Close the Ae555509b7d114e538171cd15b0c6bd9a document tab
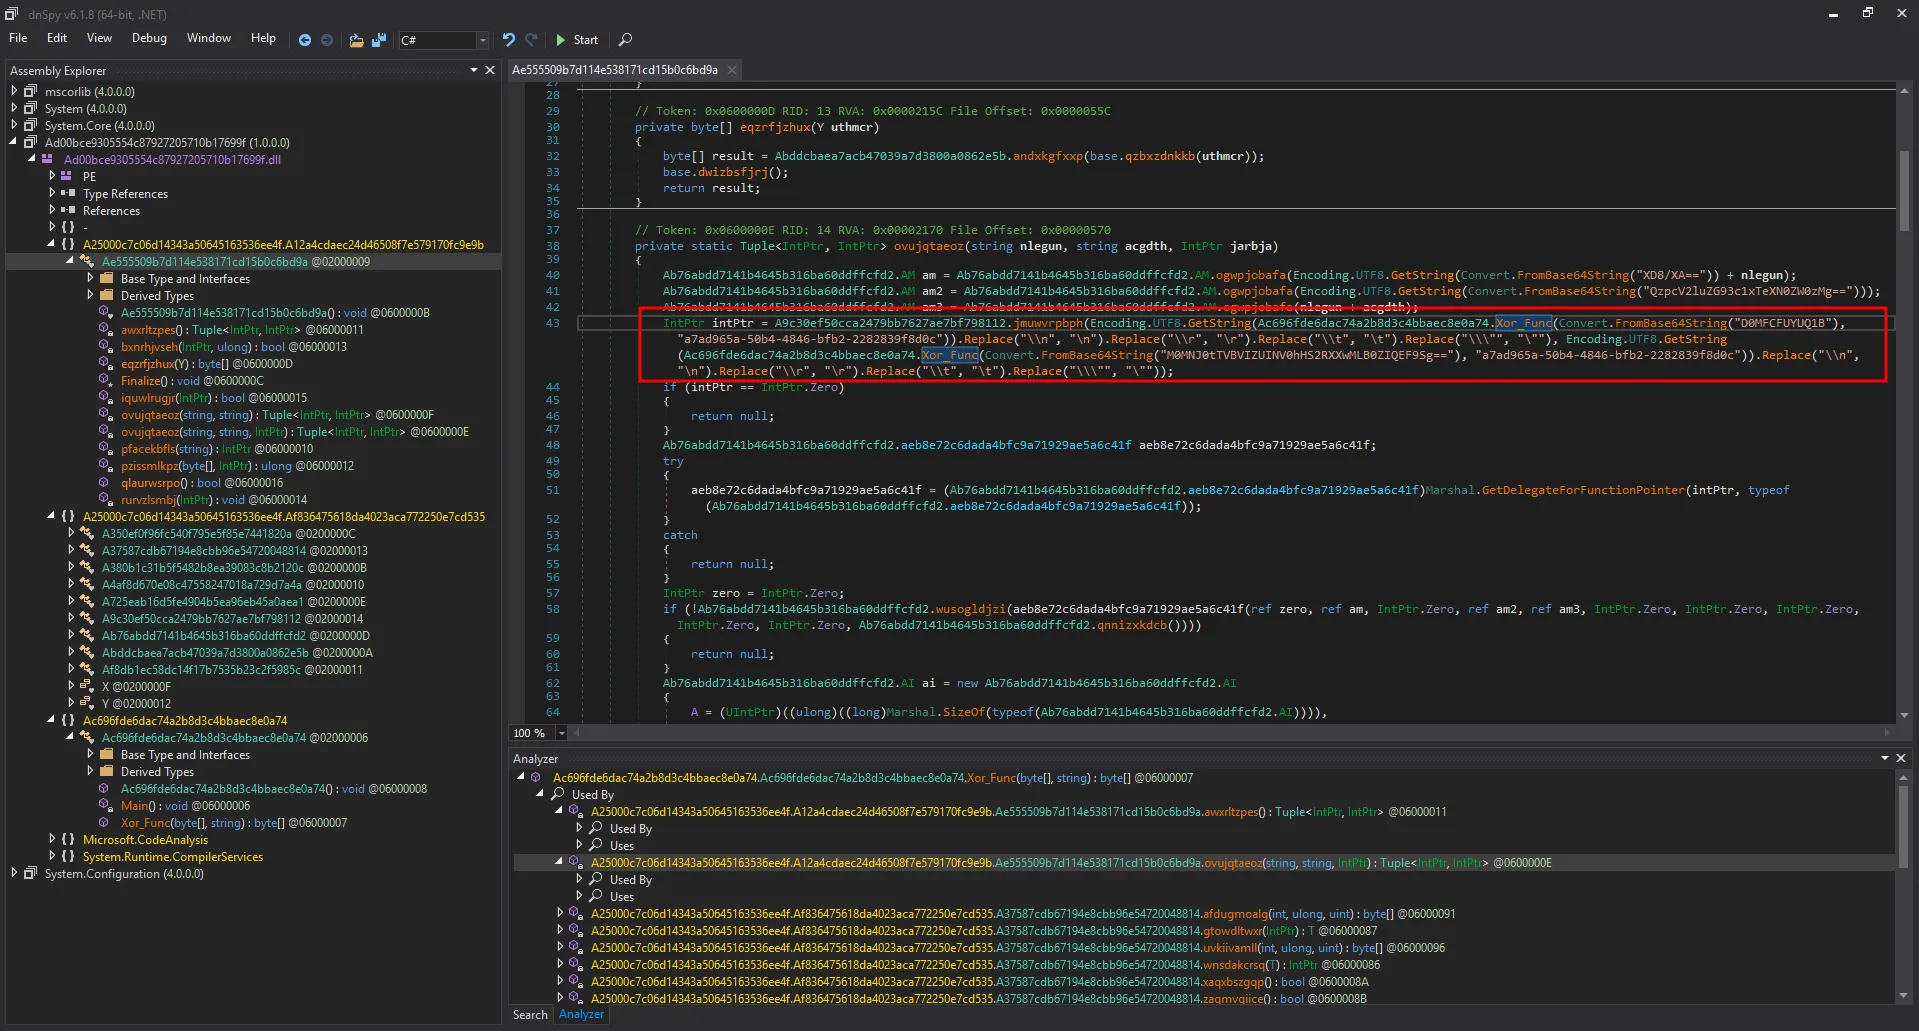This screenshot has width=1919, height=1031. (732, 70)
